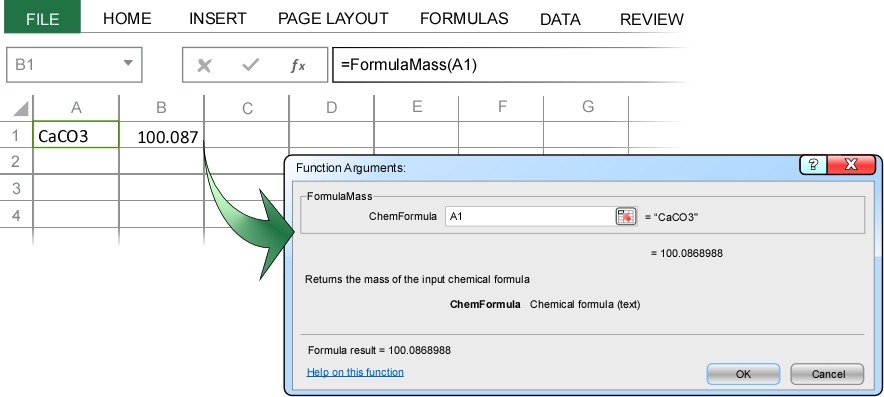Select row 4 header

pyautogui.click(x=16, y=215)
